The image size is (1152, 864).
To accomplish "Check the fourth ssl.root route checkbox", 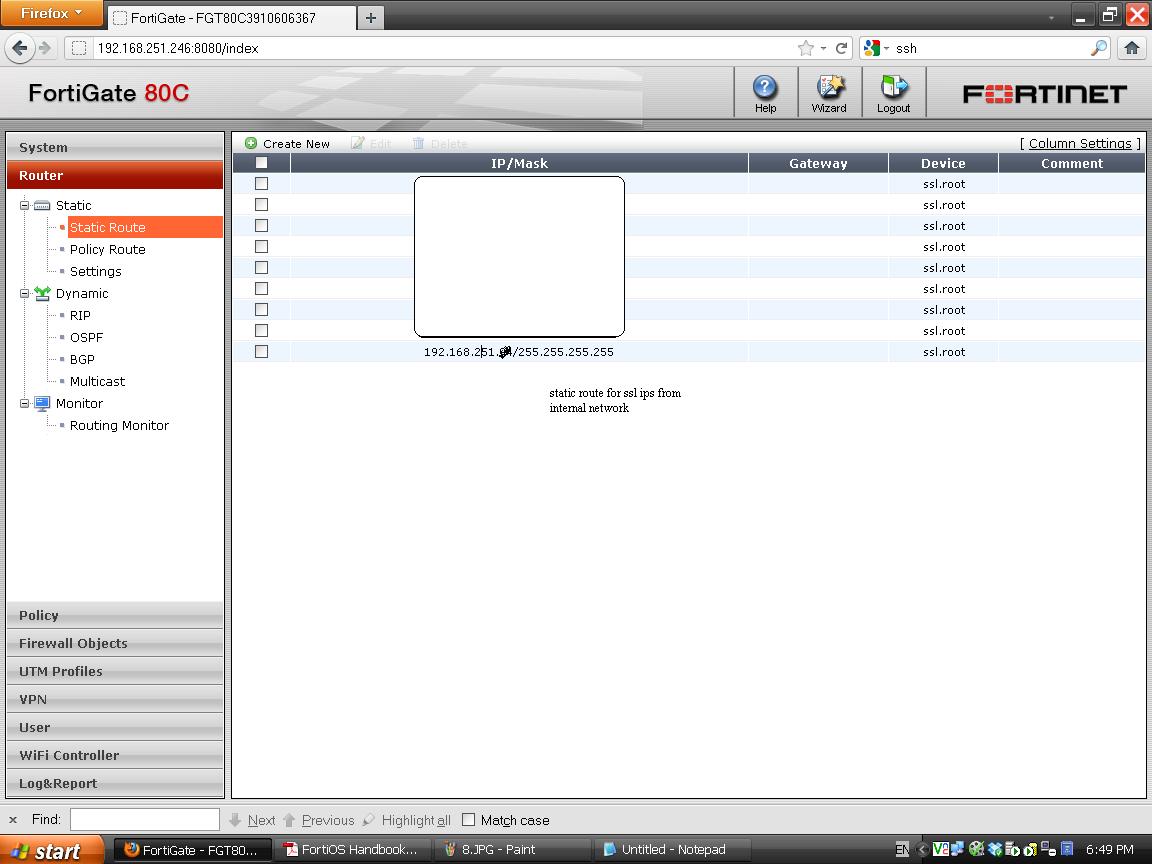I will [x=262, y=247].
